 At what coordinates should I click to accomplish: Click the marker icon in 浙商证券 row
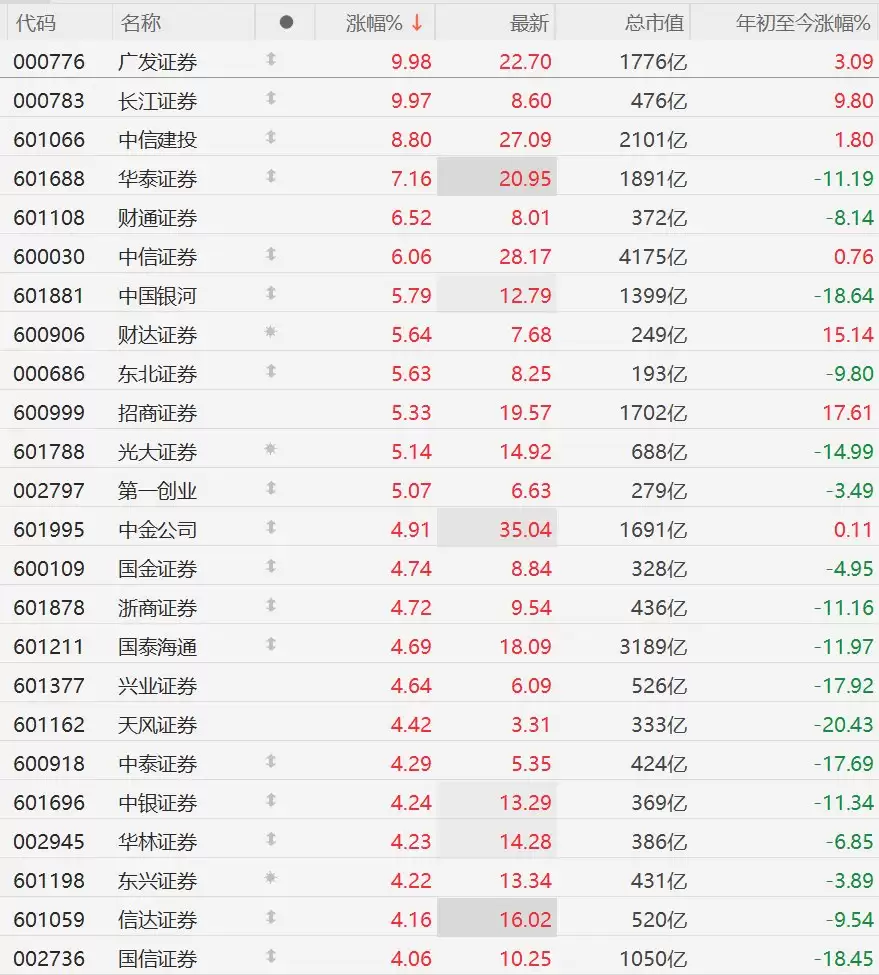click(270, 605)
